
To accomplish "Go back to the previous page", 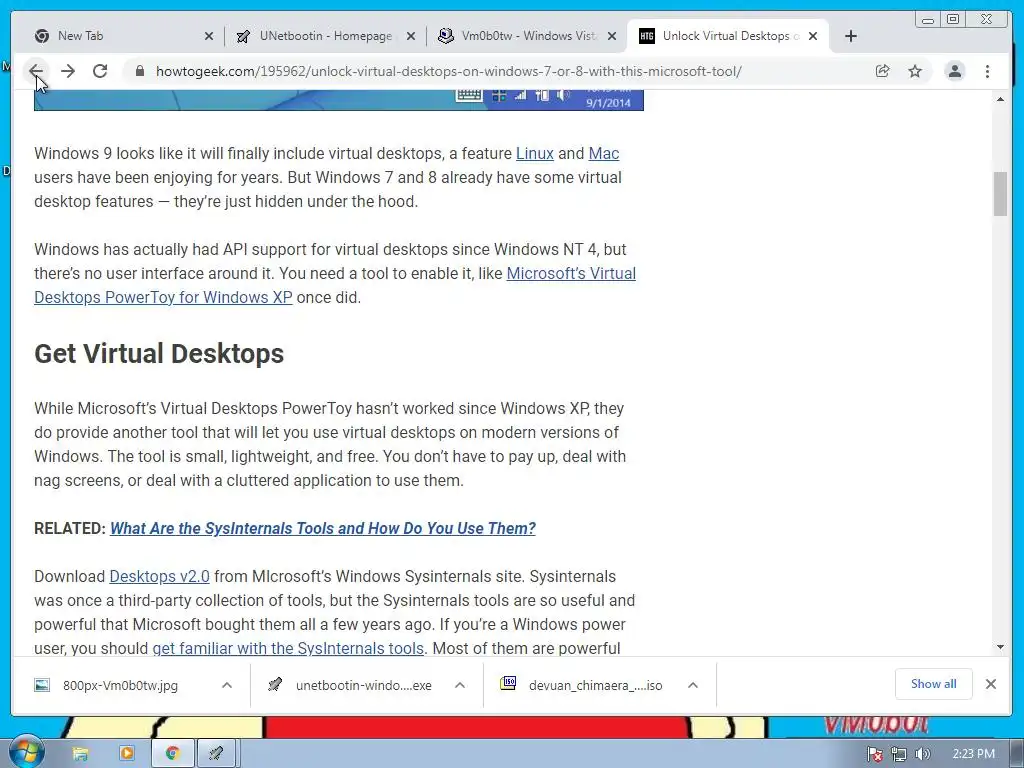I will (x=37, y=71).
